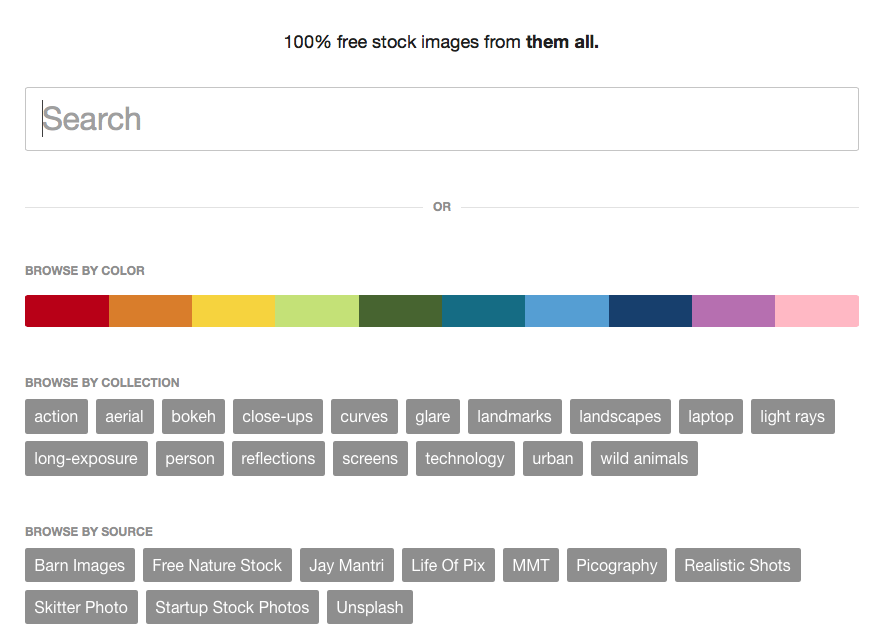Image resolution: width=884 pixels, height=644 pixels.
Task: Select the laptop collection tag
Action: click(711, 417)
